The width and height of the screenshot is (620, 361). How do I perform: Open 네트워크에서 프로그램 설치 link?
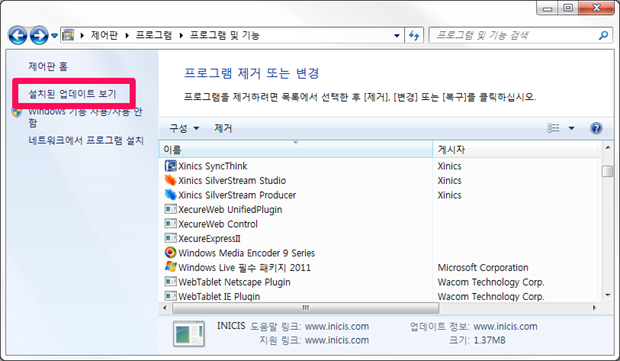point(86,140)
